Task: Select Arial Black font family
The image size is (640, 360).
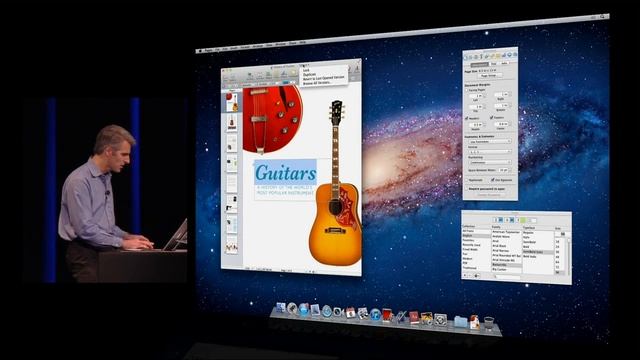Action: [x=499, y=246]
